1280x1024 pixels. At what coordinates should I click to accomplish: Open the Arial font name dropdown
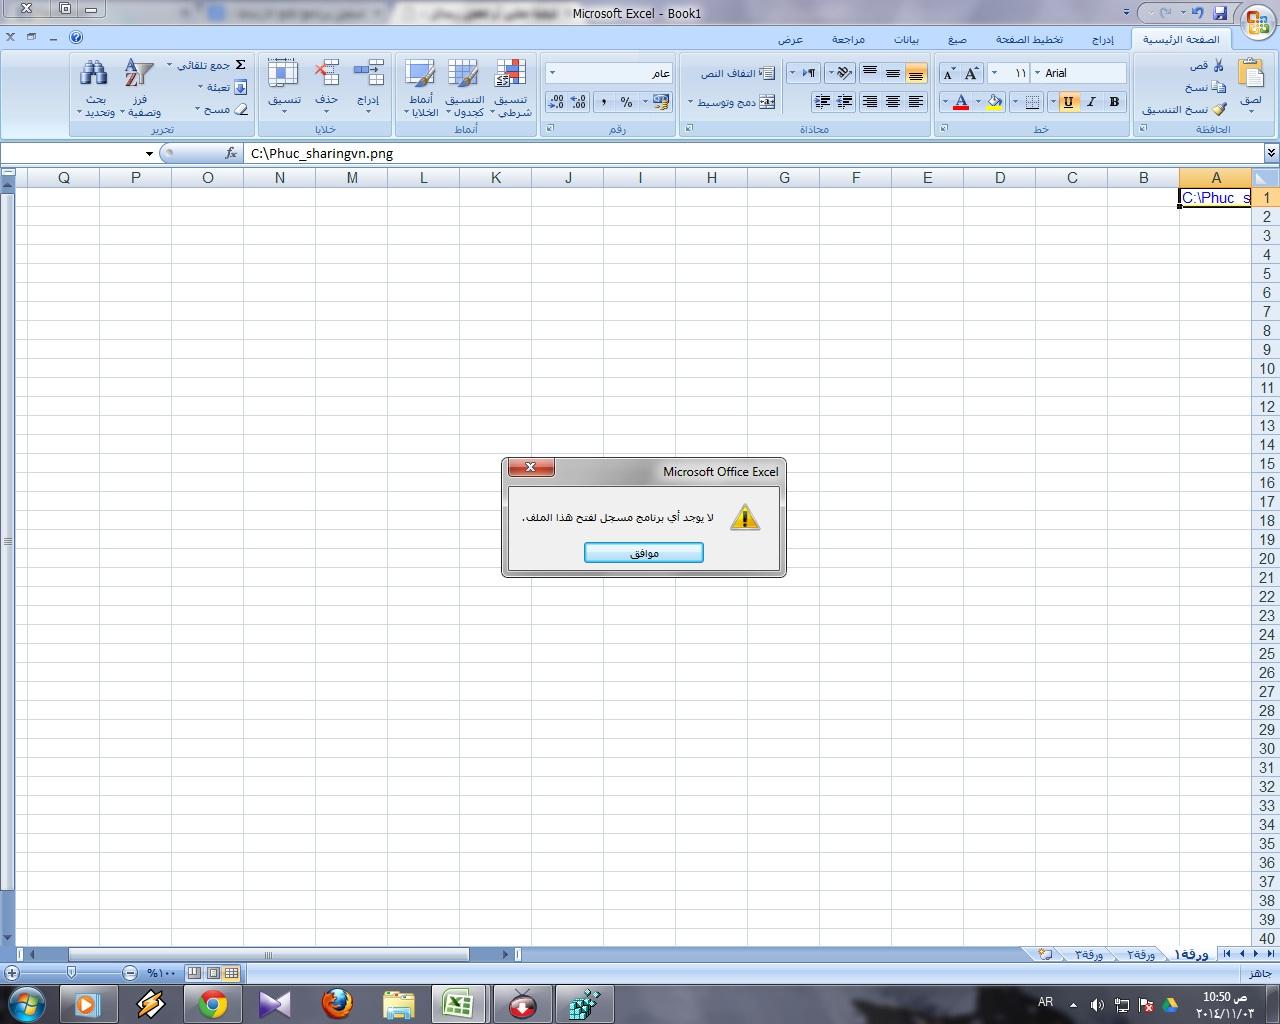click(1037, 73)
